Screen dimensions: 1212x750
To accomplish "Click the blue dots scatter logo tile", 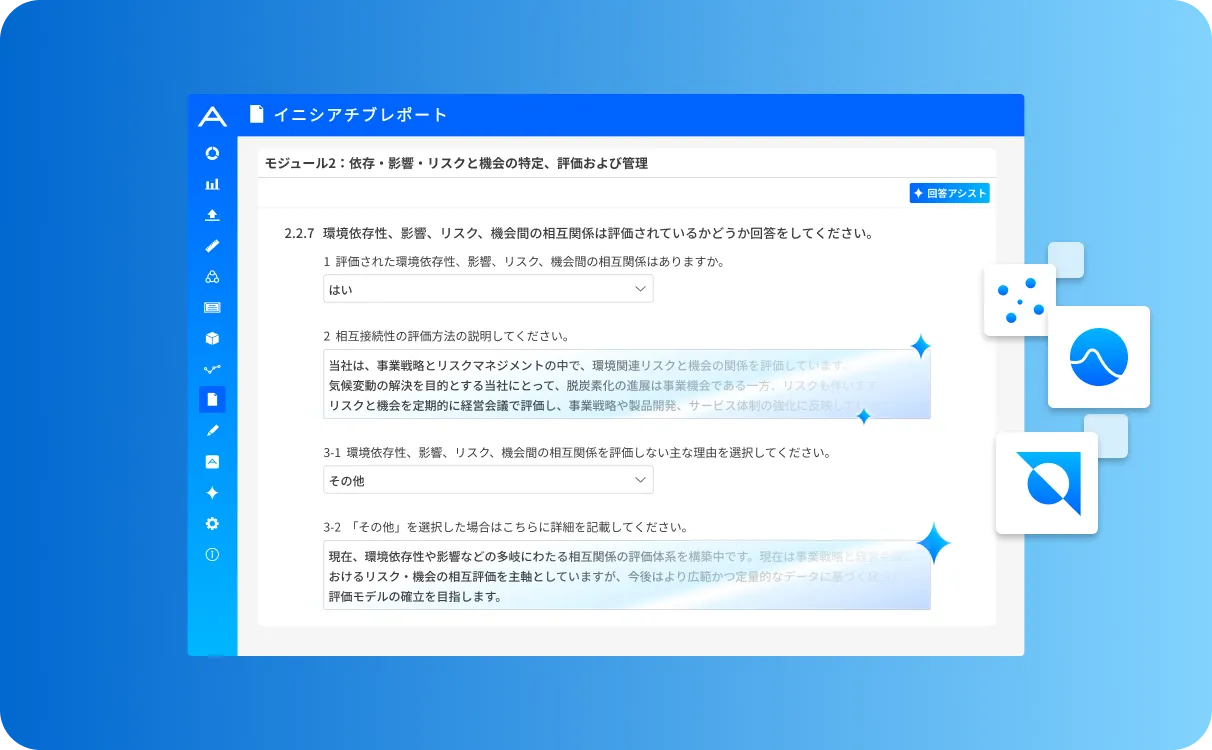I will pos(1019,300).
